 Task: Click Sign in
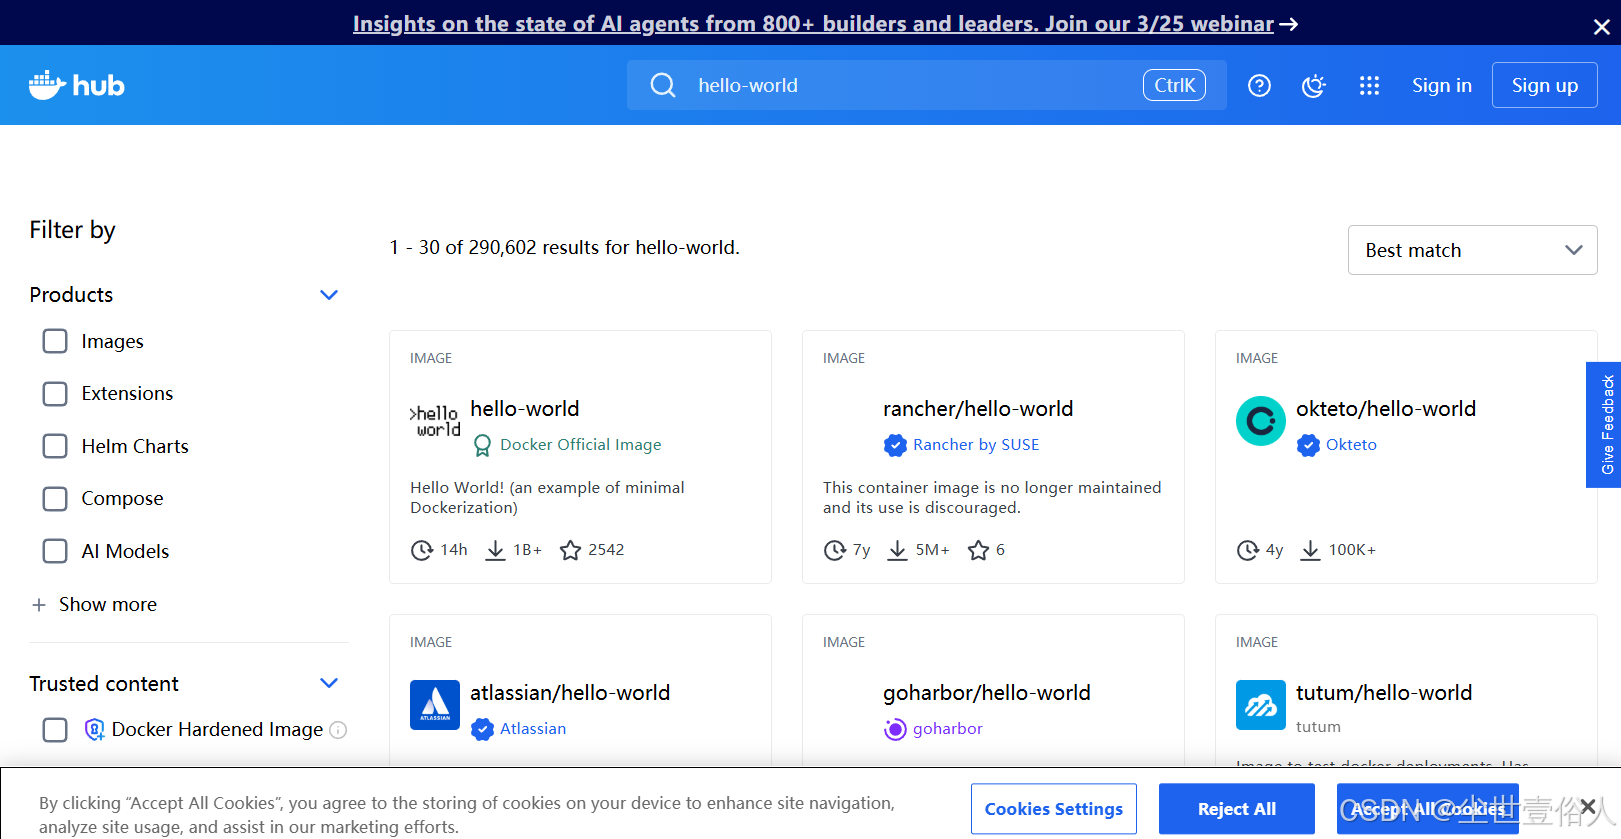(x=1441, y=85)
